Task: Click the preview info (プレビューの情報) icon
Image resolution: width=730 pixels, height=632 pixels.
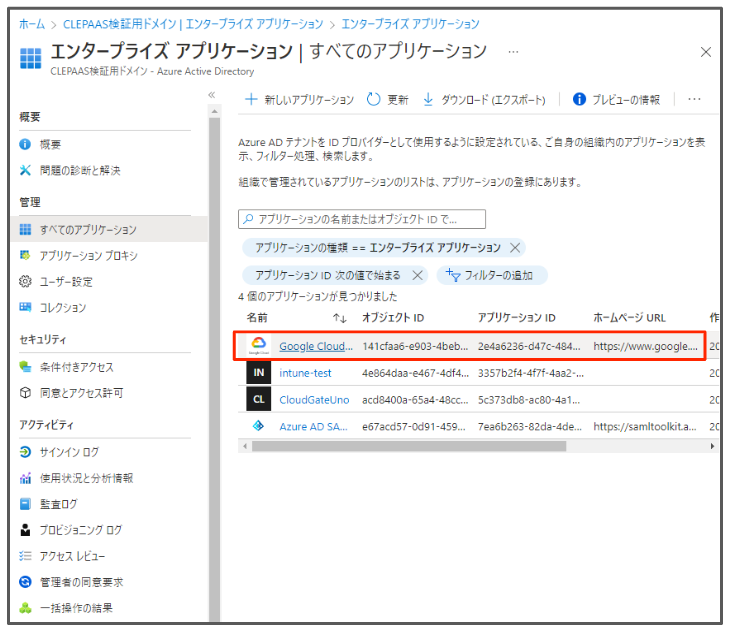Action: 579,100
